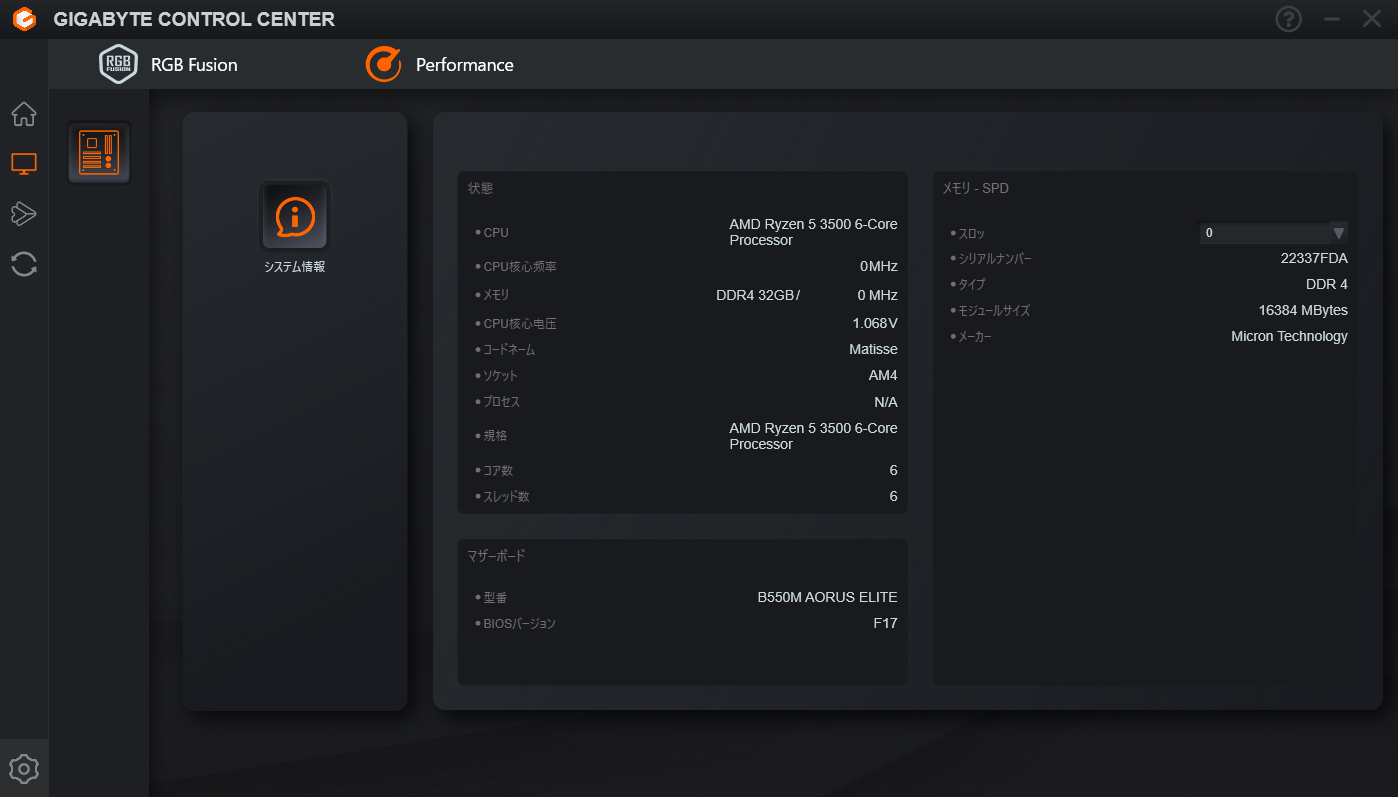The width and height of the screenshot is (1398, 797).
Task: Click the Gigabyte logo icon in title bar
Action: pos(25,19)
